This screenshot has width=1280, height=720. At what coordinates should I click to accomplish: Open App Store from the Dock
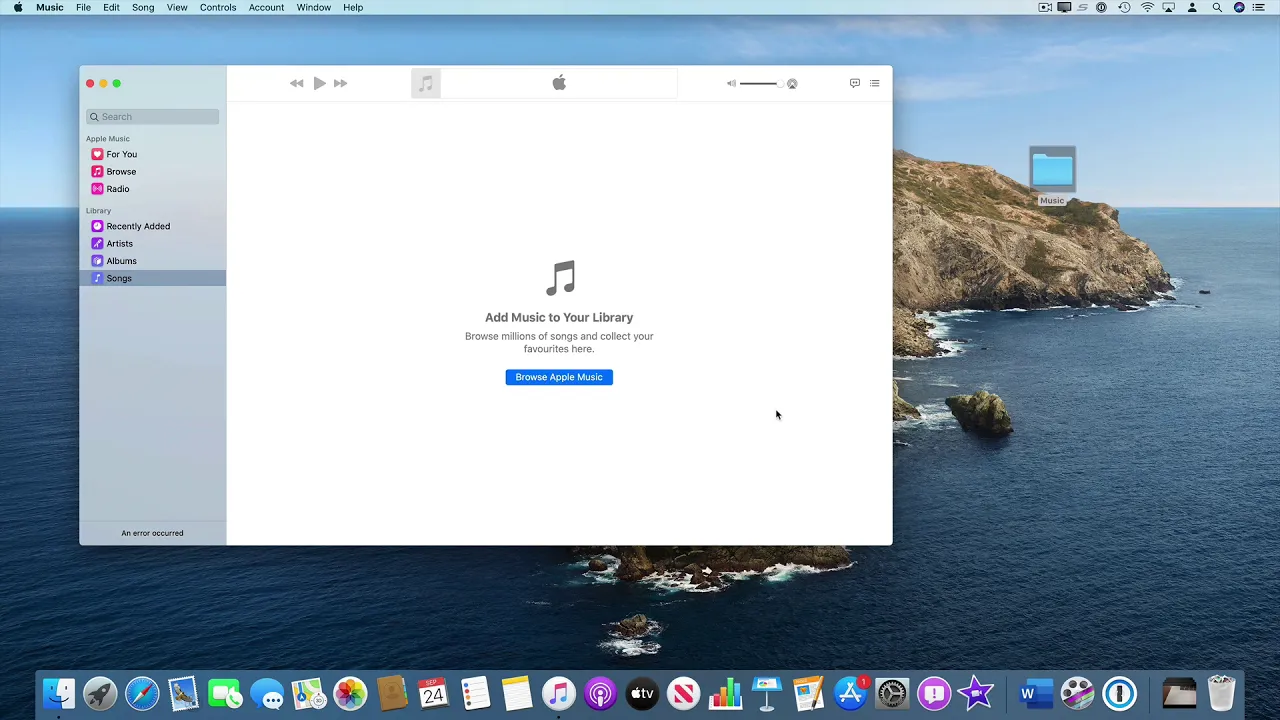850,693
